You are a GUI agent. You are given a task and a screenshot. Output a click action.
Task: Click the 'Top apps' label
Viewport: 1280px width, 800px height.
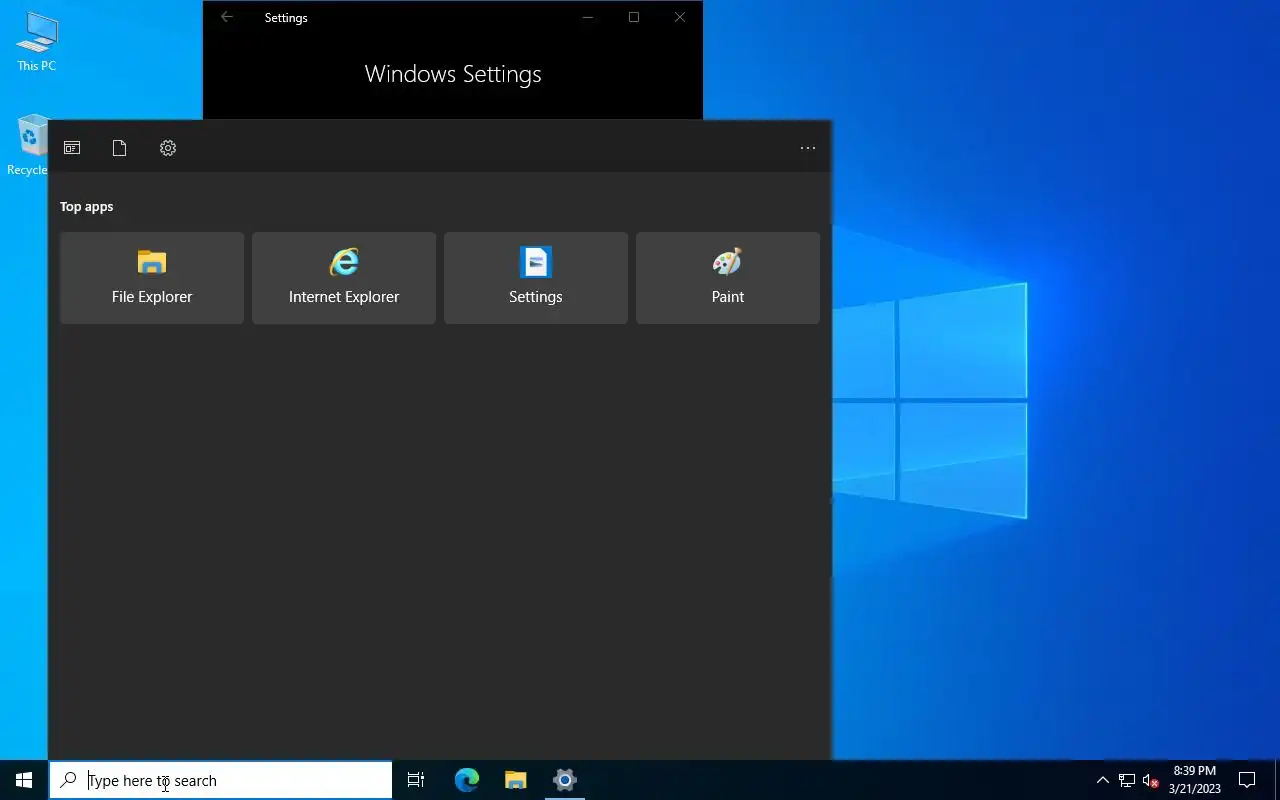pyautogui.click(x=87, y=207)
